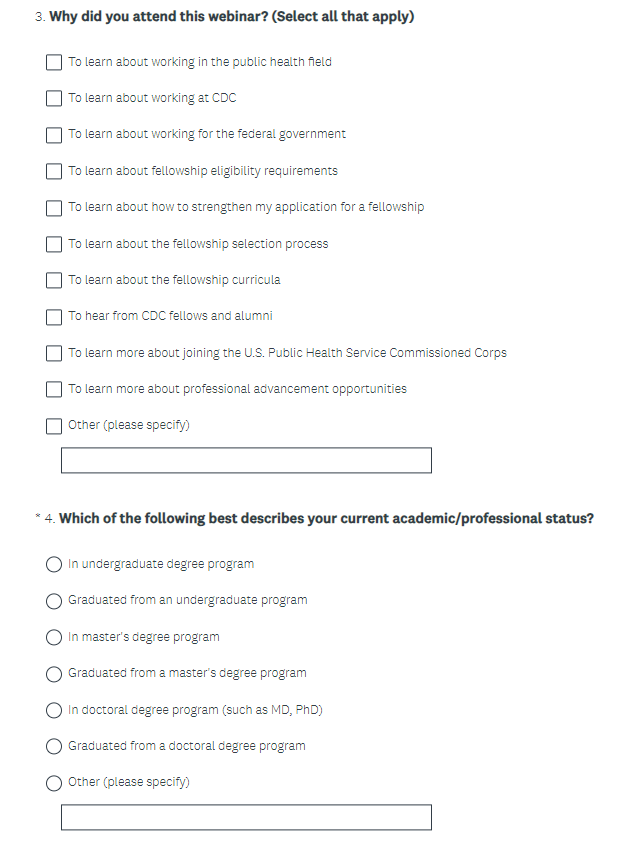644x848 pixels.
Task: Pick 'Graduated from a master's degree program'
Action: [x=54, y=673]
